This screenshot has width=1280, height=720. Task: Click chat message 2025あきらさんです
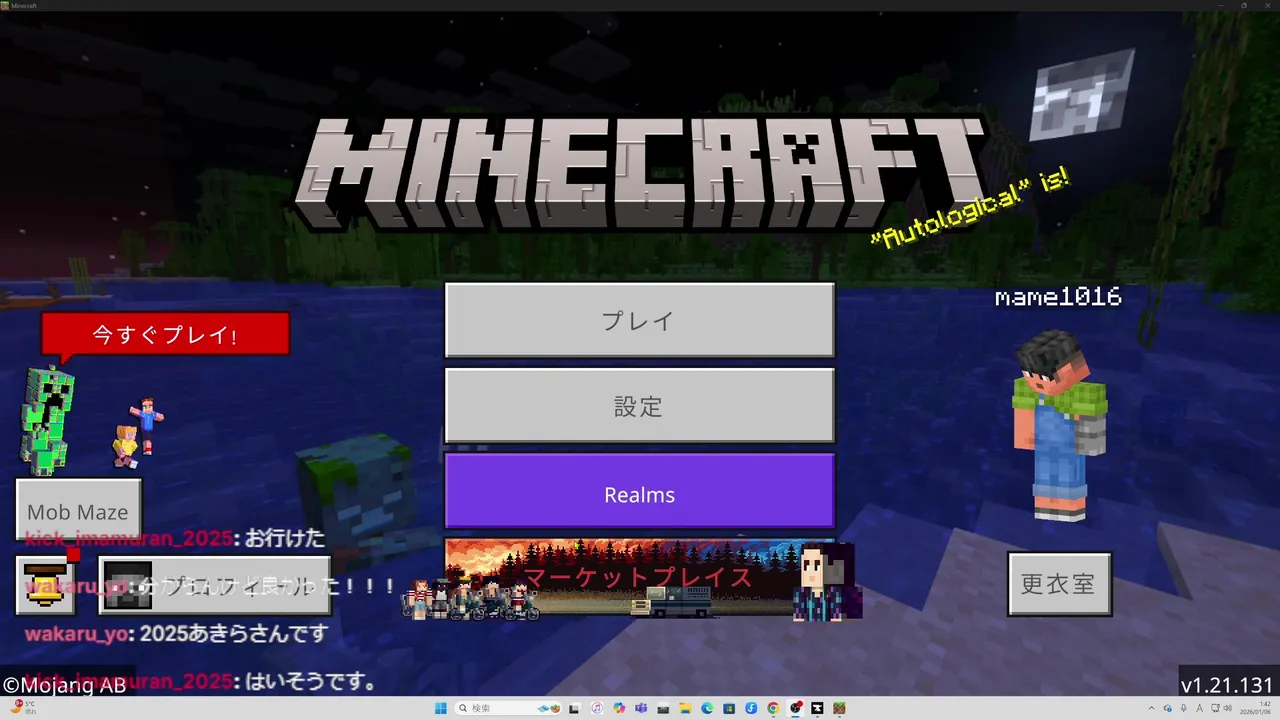235,634
